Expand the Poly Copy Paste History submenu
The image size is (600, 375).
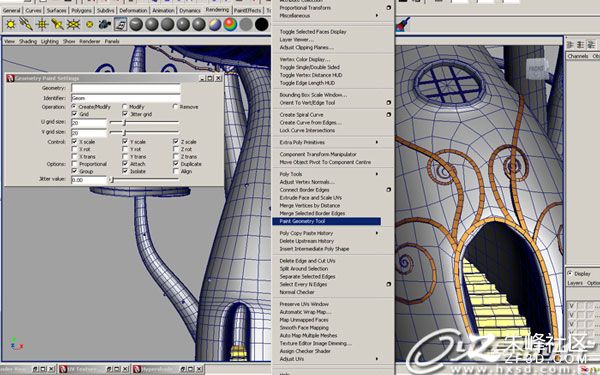[x=377, y=233]
